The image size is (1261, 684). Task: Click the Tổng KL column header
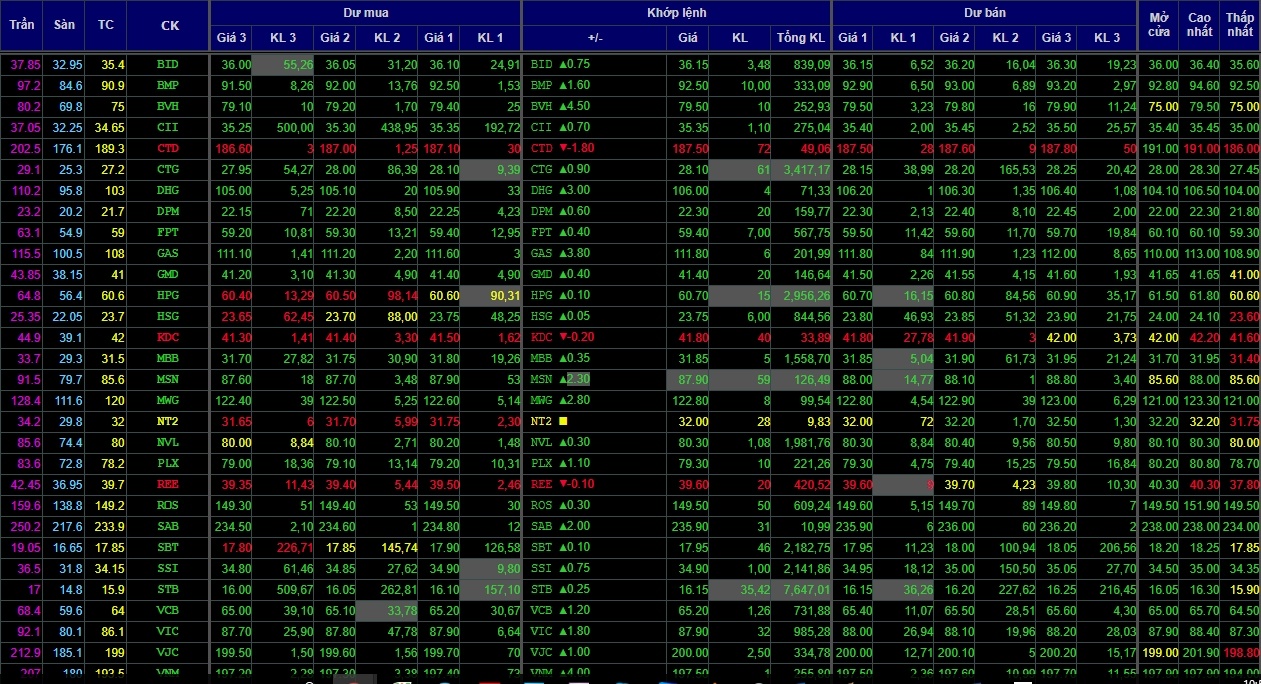click(x=801, y=38)
